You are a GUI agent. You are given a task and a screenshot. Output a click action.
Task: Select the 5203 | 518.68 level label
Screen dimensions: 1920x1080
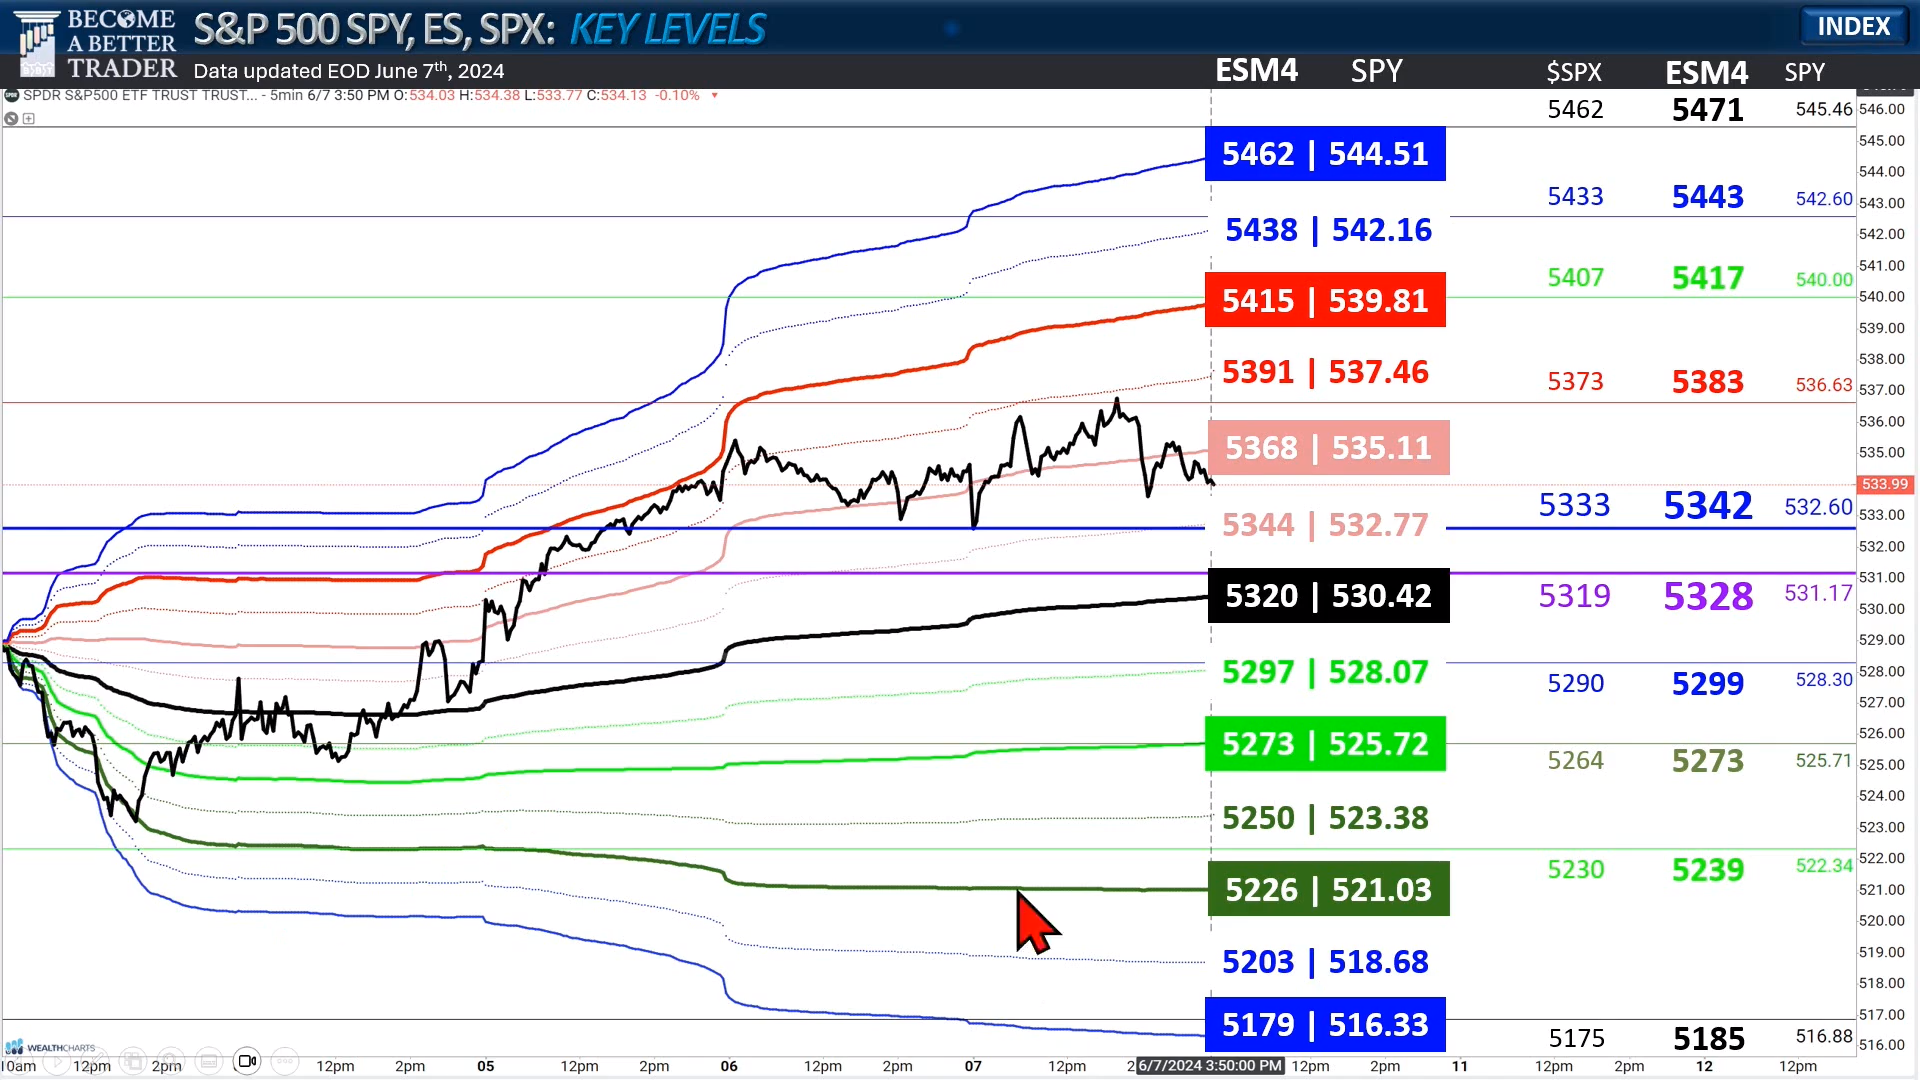pos(1325,962)
